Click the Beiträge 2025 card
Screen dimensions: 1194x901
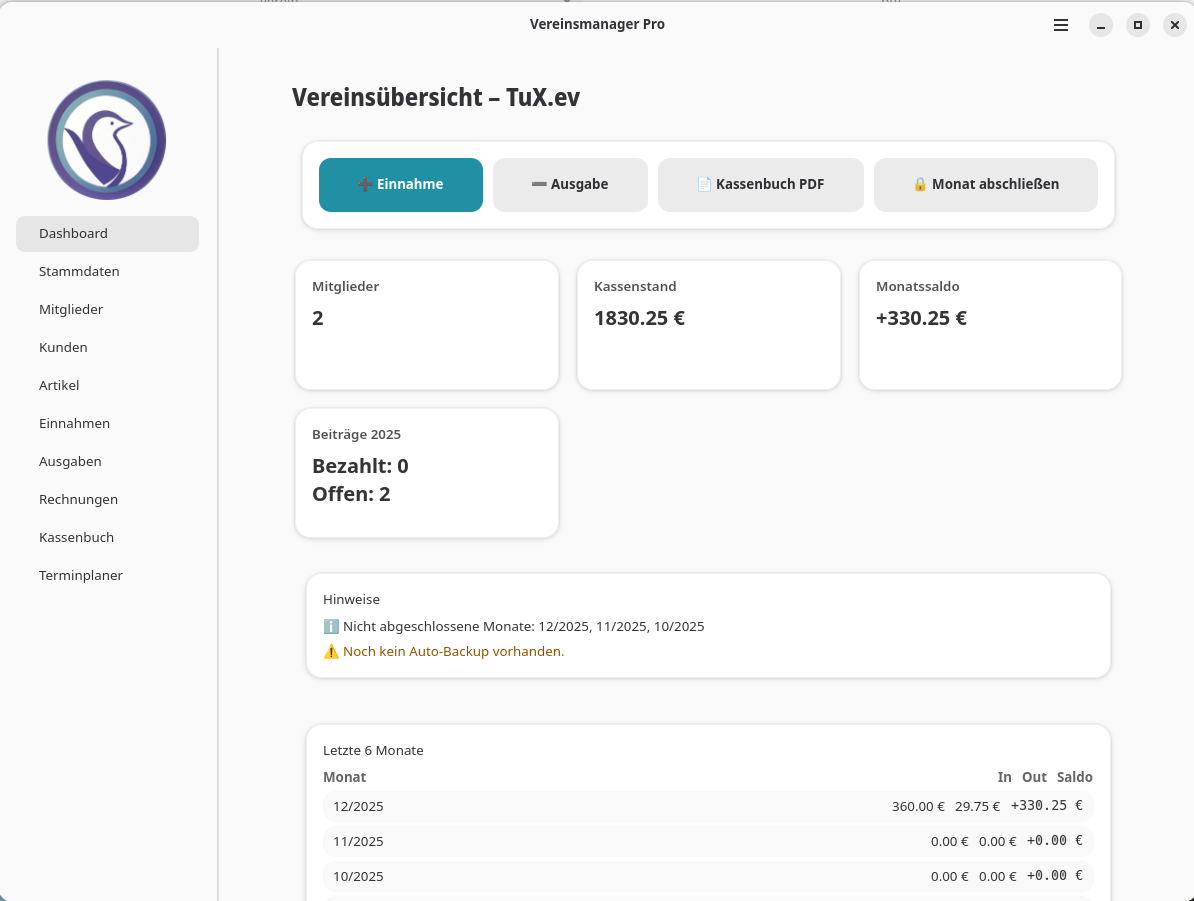point(426,472)
